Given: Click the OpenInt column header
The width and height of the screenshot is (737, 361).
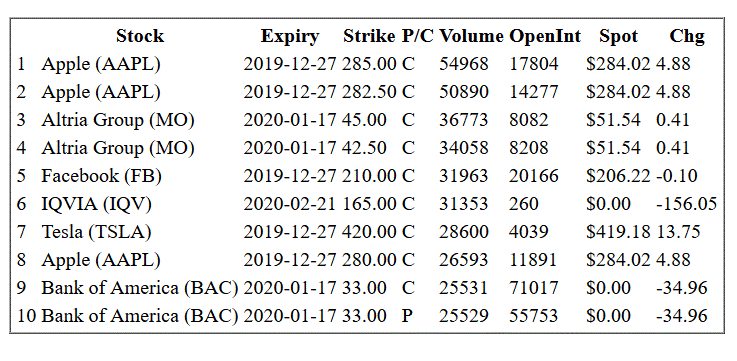Looking at the screenshot, I should (x=545, y=36).
